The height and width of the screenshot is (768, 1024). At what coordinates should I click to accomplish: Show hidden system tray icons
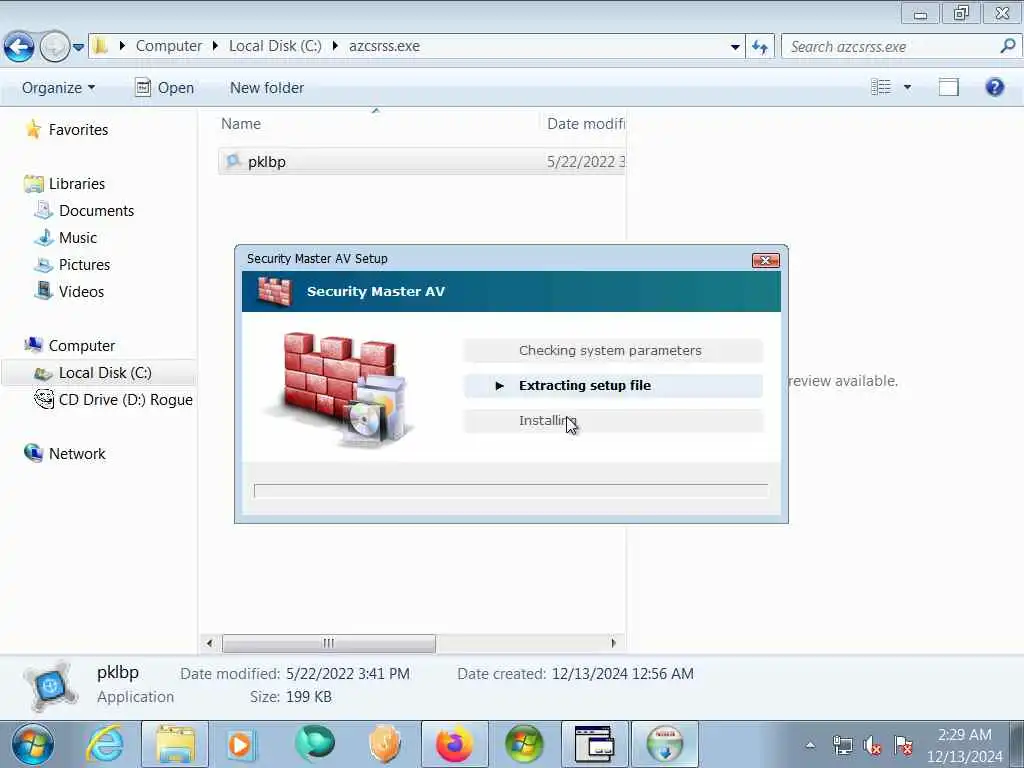point(810,745)
